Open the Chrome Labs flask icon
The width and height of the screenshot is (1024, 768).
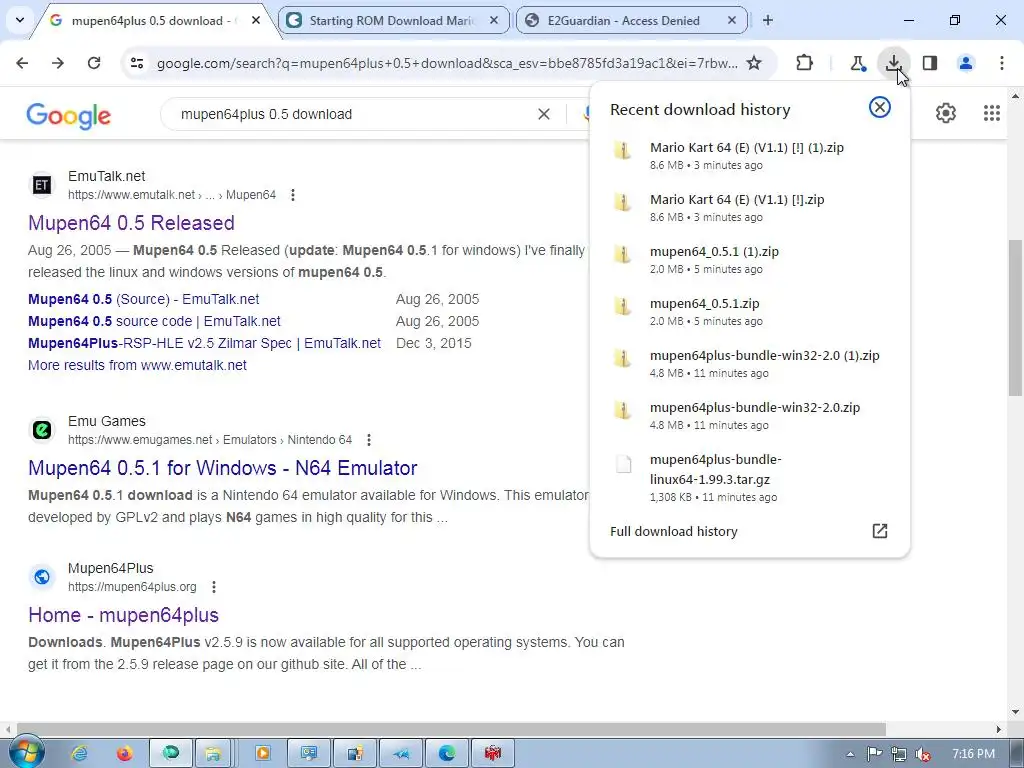857,63
